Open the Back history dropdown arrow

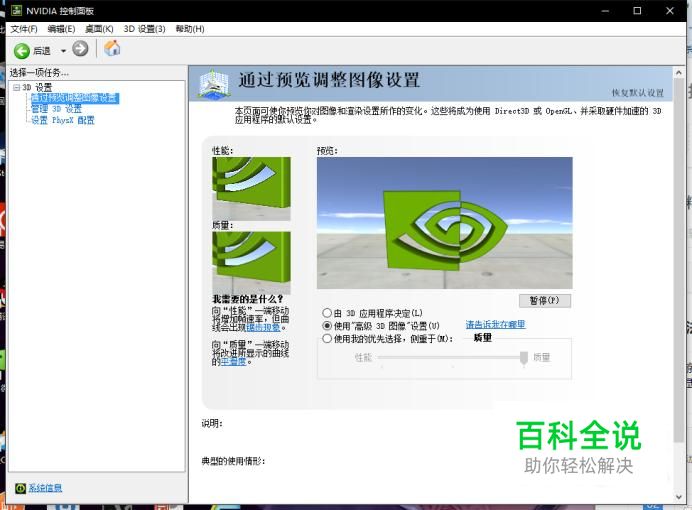click(63, 51)
